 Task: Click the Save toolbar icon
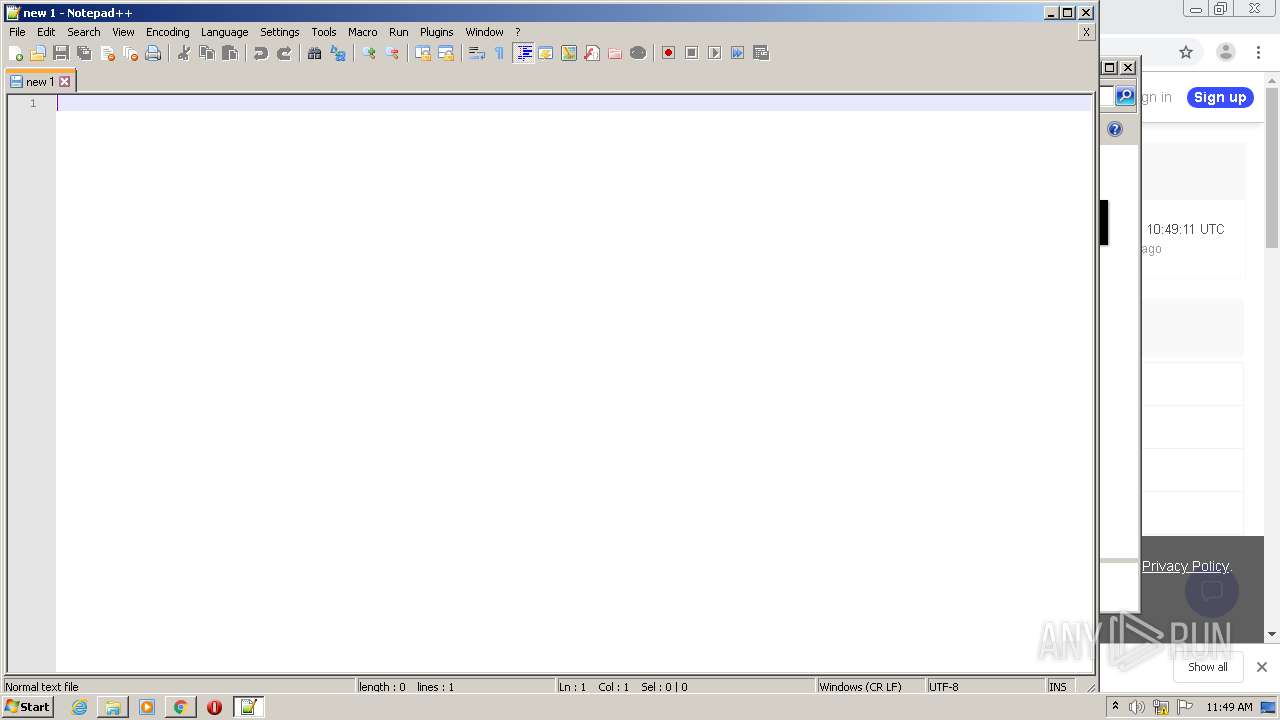point(61,53)
